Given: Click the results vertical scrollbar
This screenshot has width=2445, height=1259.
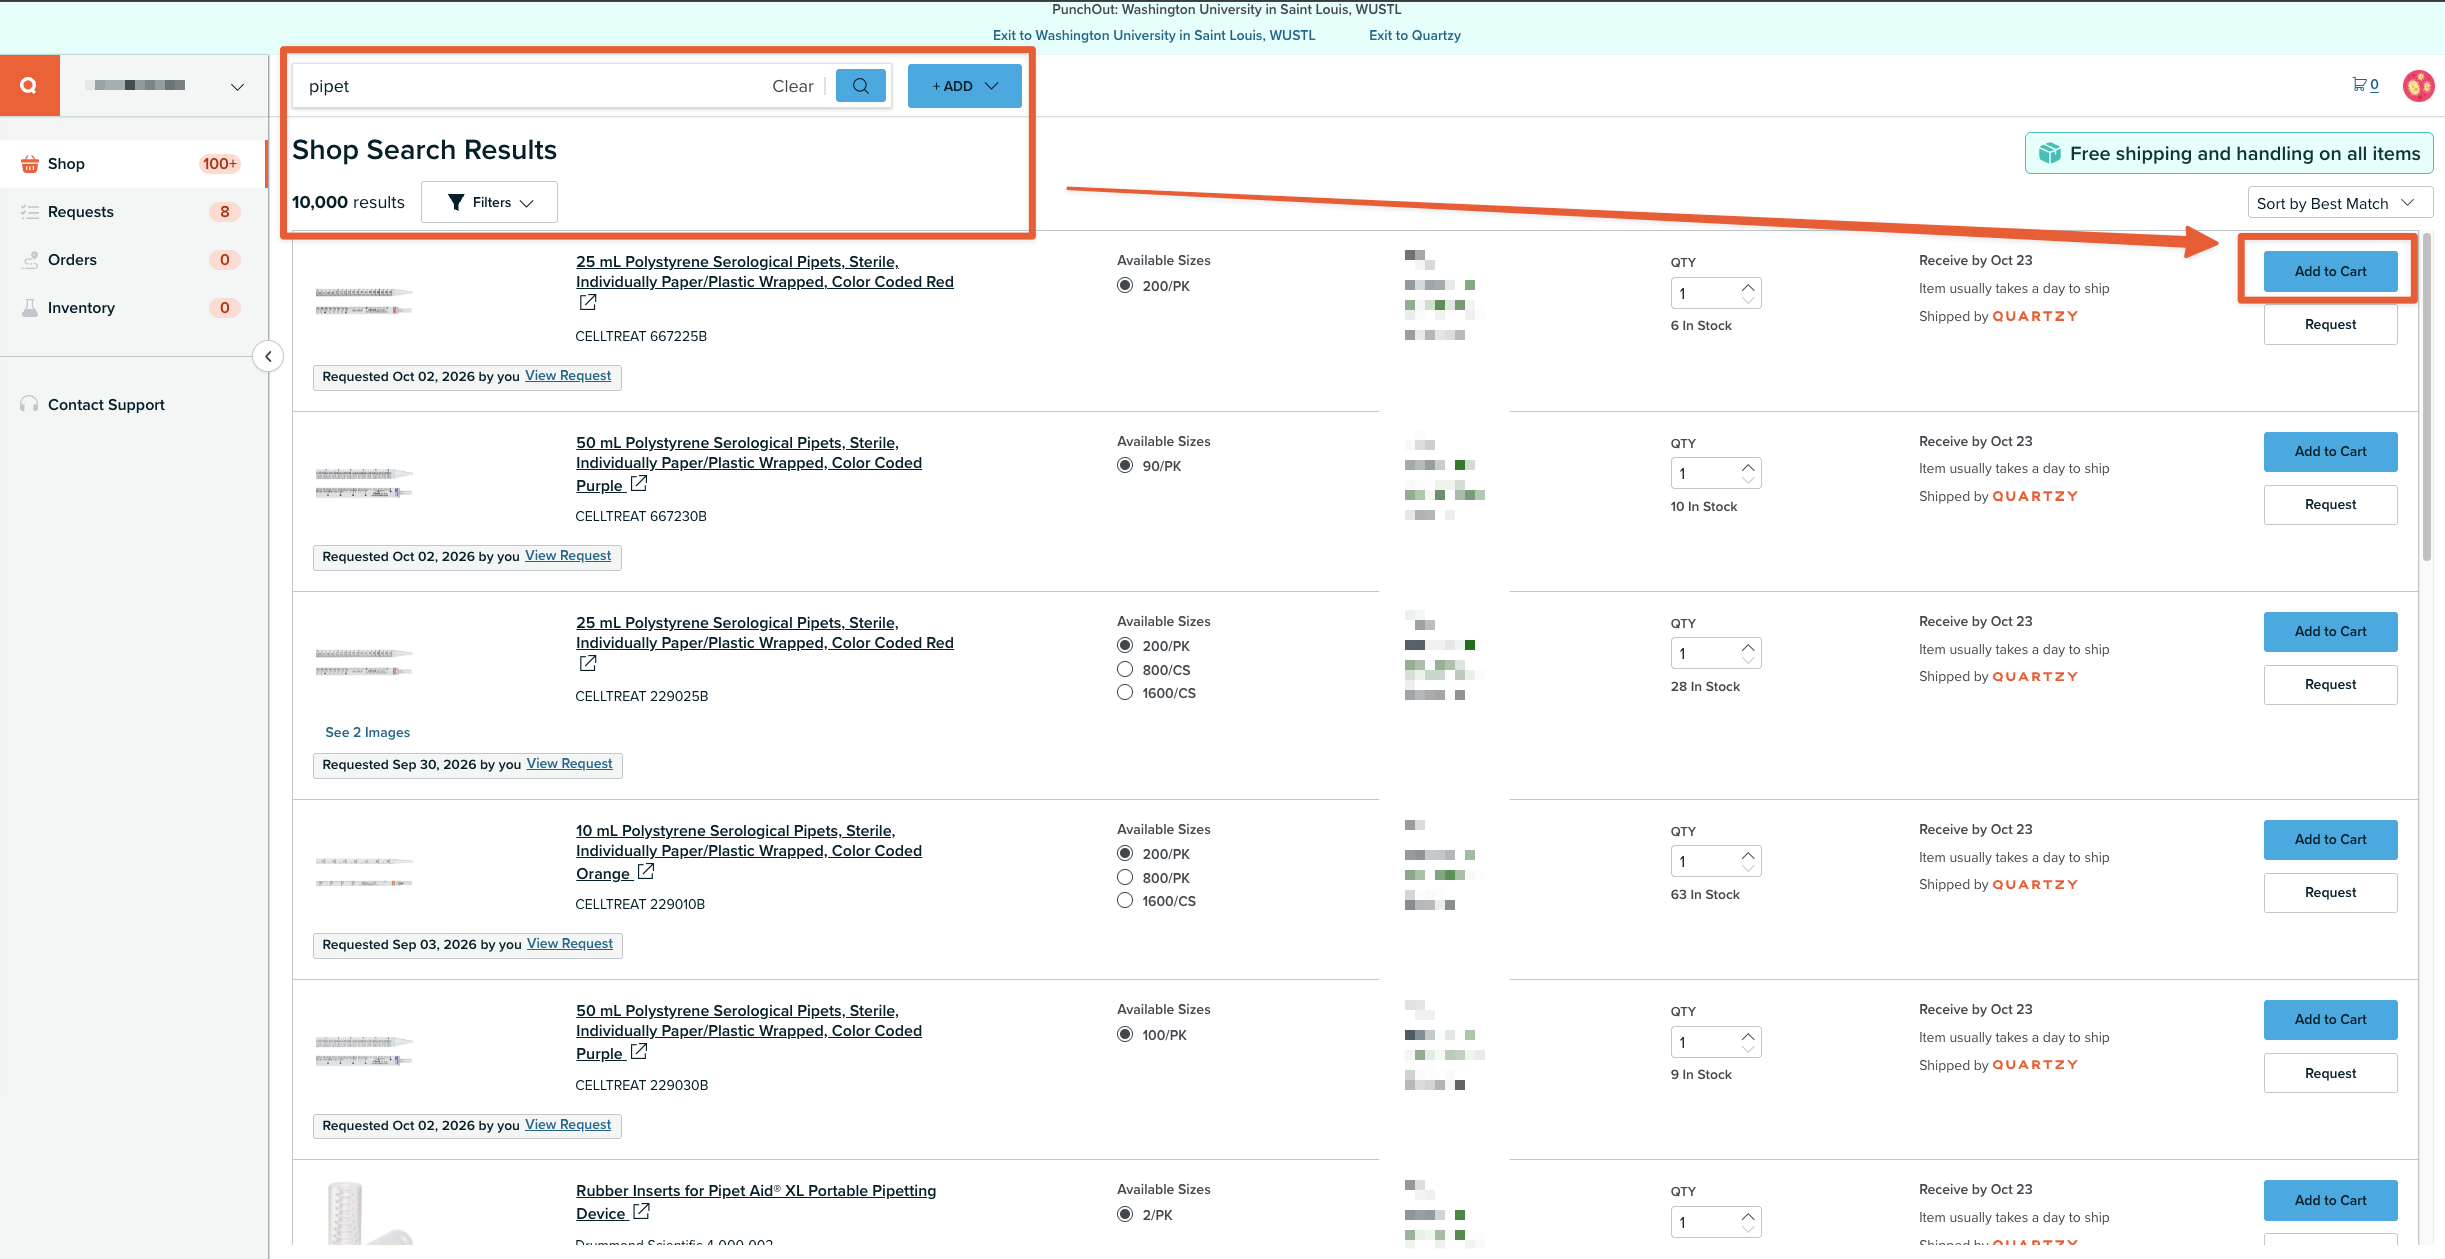Looking at the screenshot, I should point(2426,396).
